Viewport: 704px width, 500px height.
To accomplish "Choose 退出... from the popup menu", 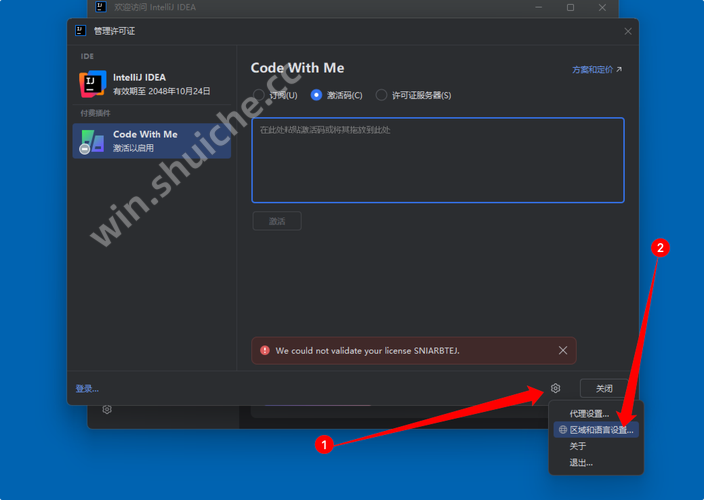I will [x=596, y=462].
